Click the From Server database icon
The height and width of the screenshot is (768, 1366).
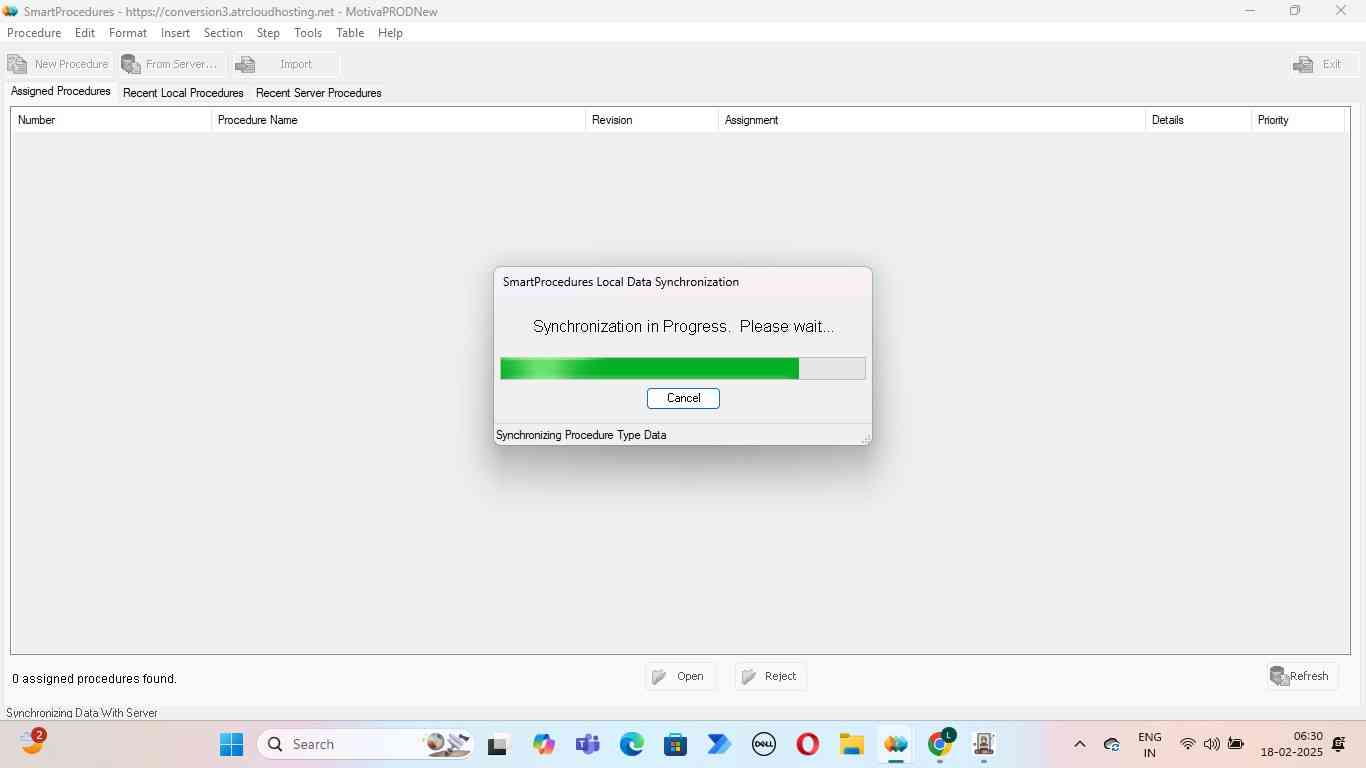pos(131,64)
